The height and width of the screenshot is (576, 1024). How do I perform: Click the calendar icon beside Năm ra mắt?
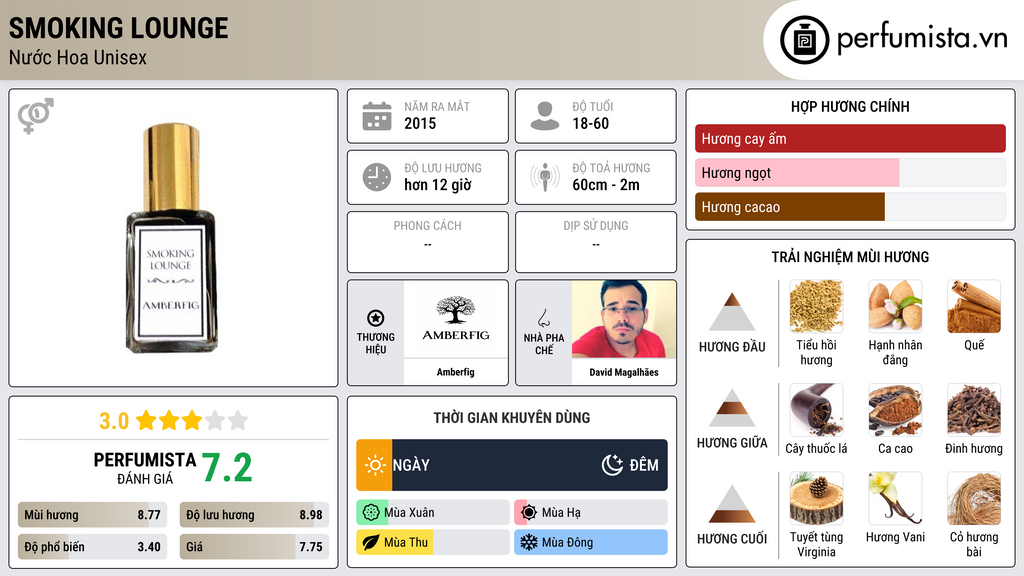377,116
